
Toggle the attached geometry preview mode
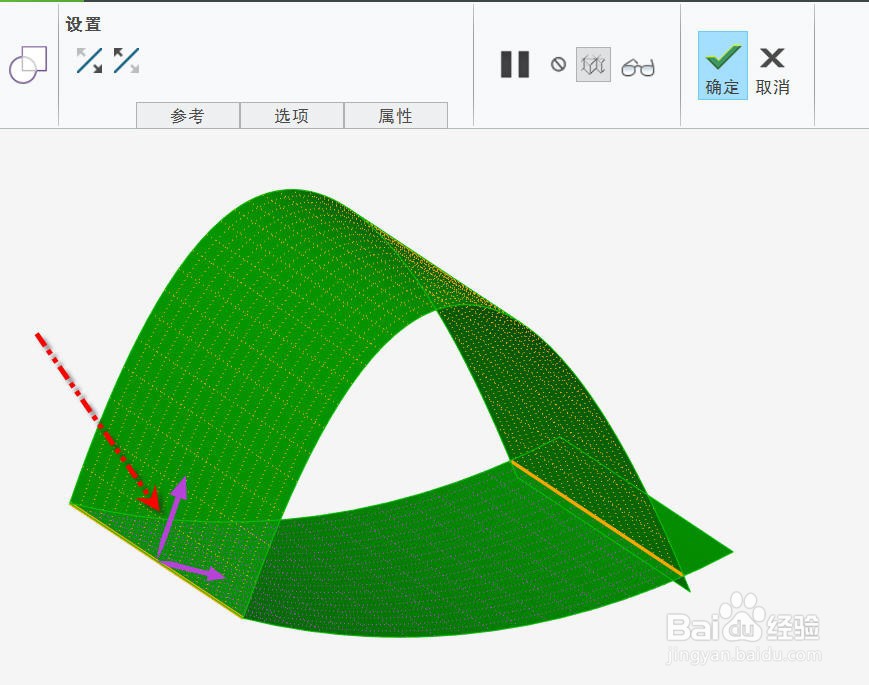(x=594, y=65)
